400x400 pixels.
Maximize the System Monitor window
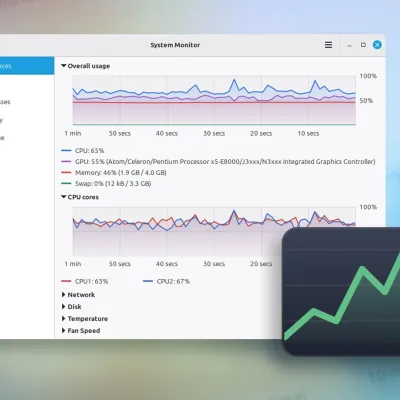(x=363, y=45)
